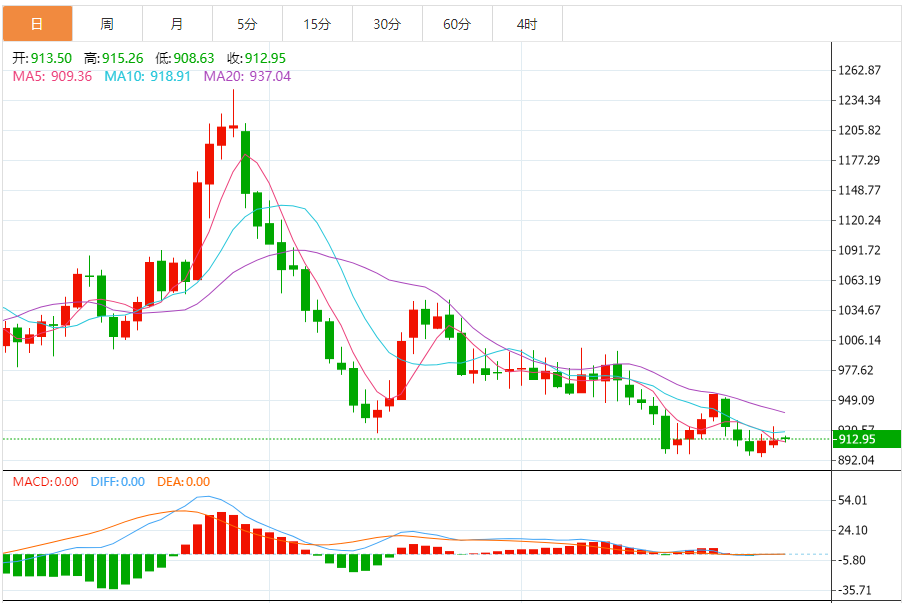Image resolution: width=906 pixels, height=603 pixels.
Task: Select the 日 daily chart tab
Action: (x=38, y=24)
